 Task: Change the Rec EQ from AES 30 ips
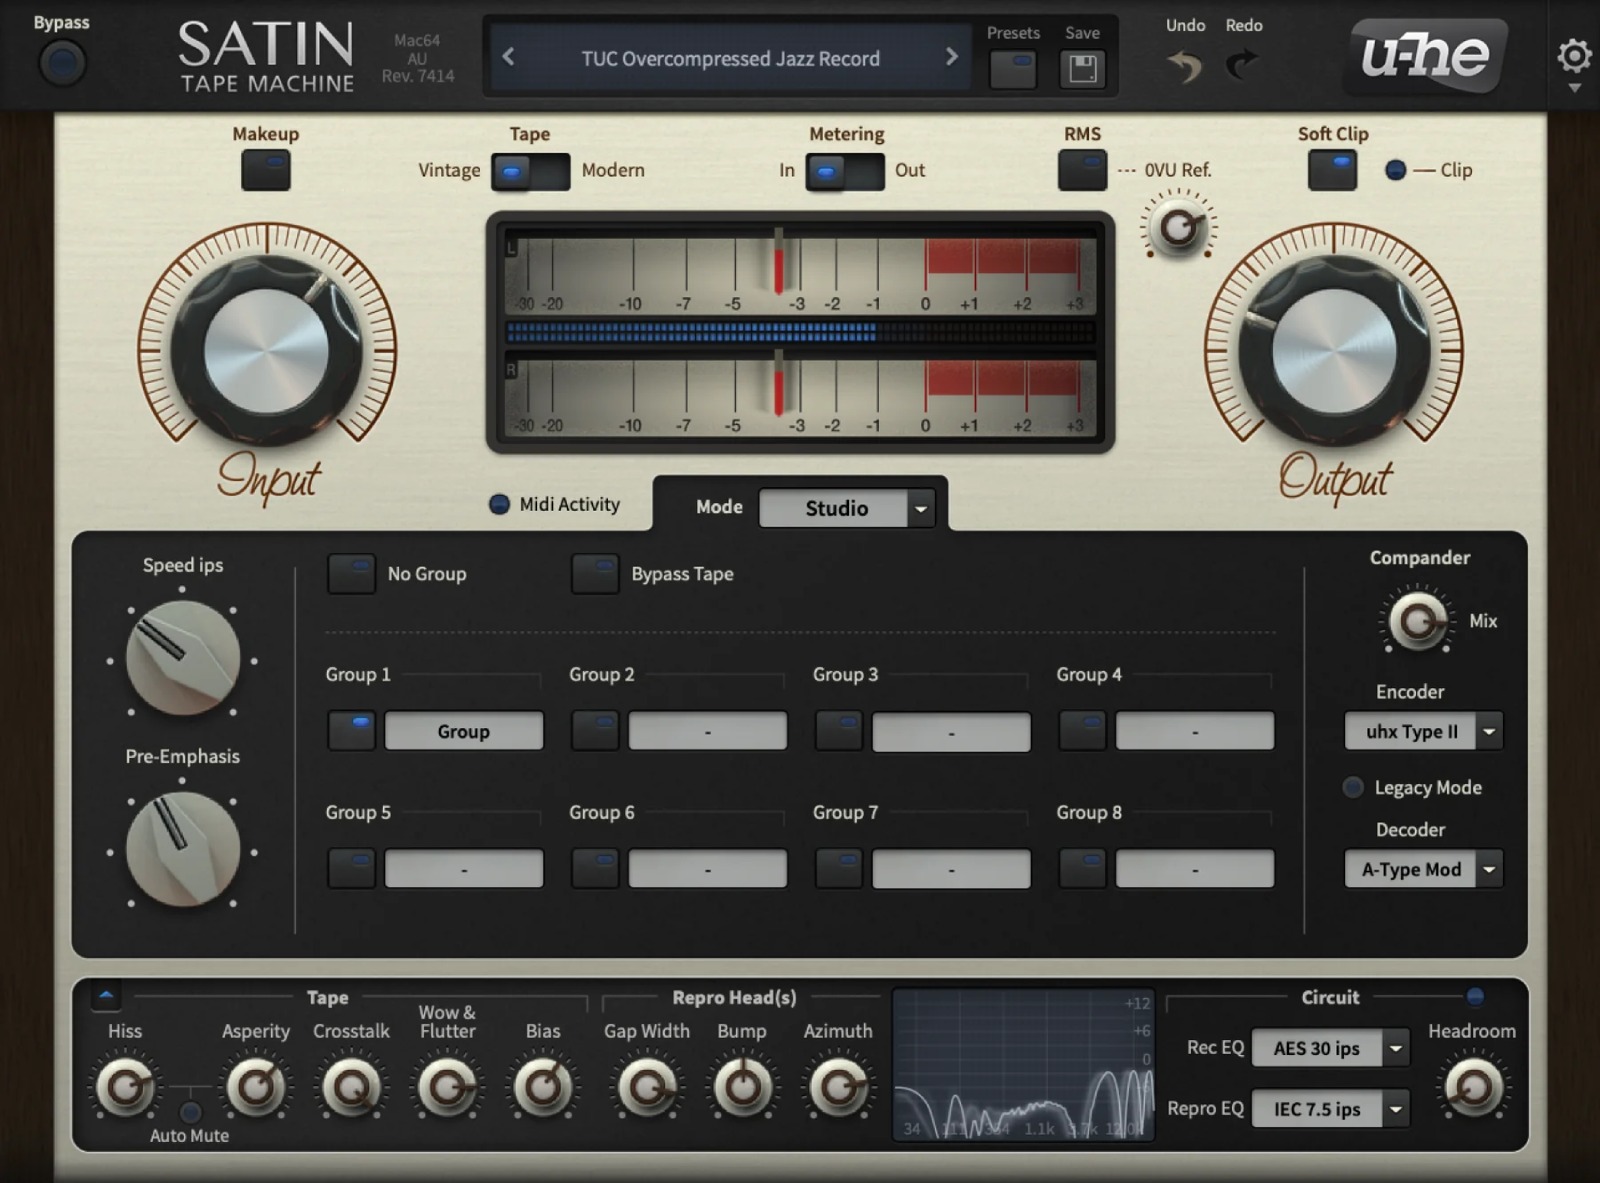click(1329, 1048)
